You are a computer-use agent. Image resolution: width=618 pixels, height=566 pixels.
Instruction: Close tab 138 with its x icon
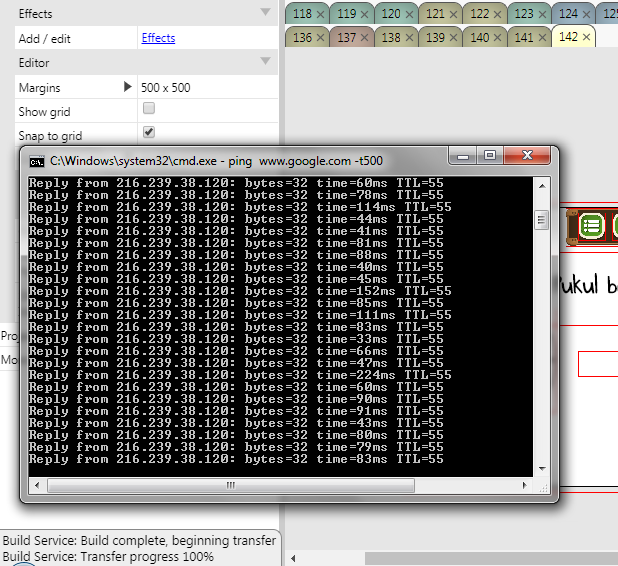410,38
